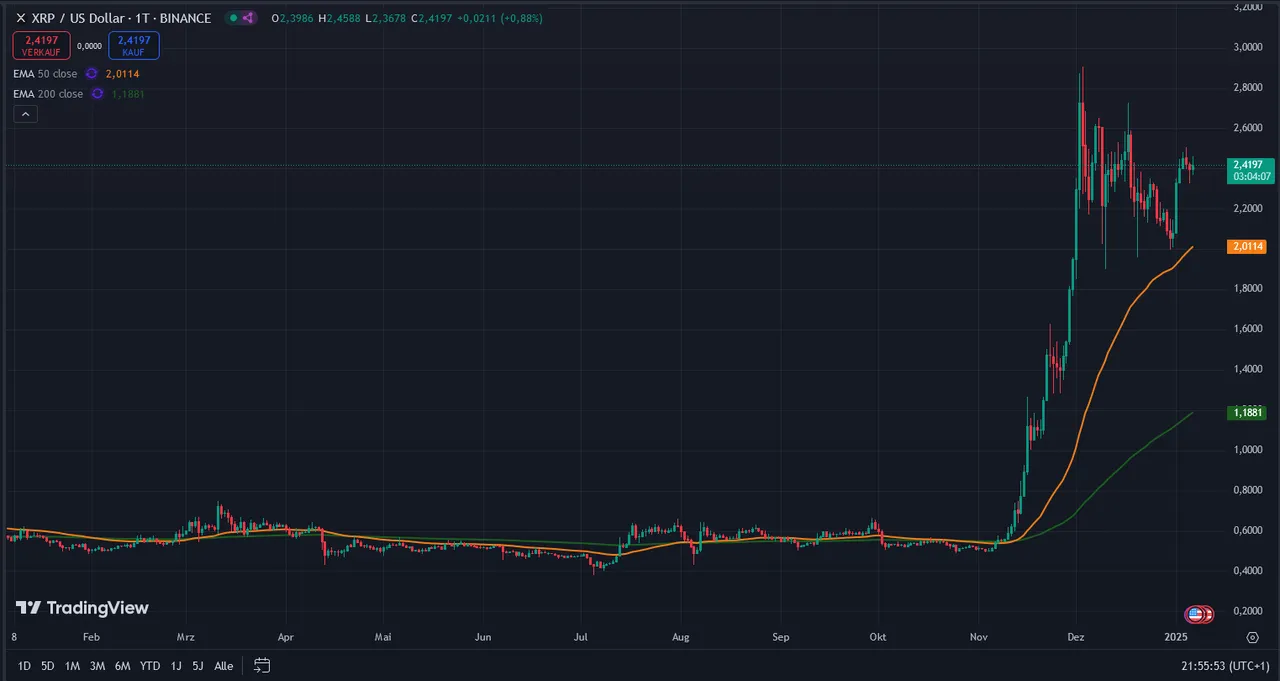The height and width of the screenshot is (681, 1280).
Task: Select the EMA 50 close indicator label
Action: 45,74
